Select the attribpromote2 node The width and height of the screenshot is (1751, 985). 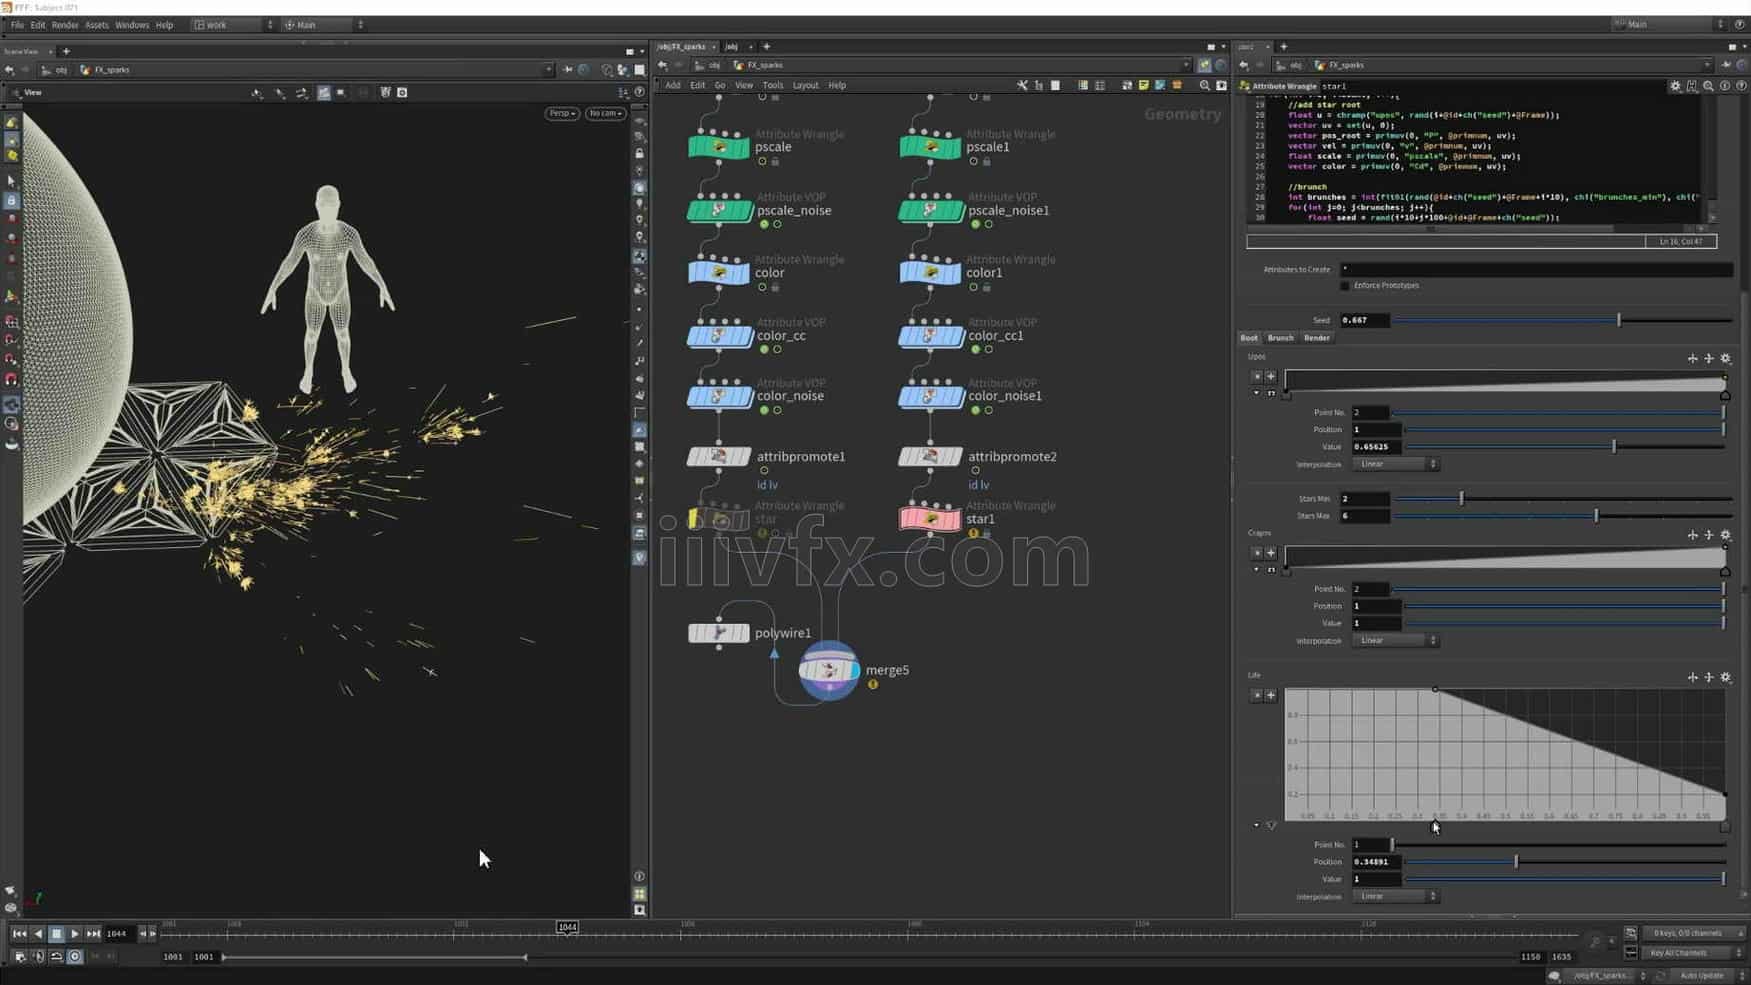coord(930,457)
